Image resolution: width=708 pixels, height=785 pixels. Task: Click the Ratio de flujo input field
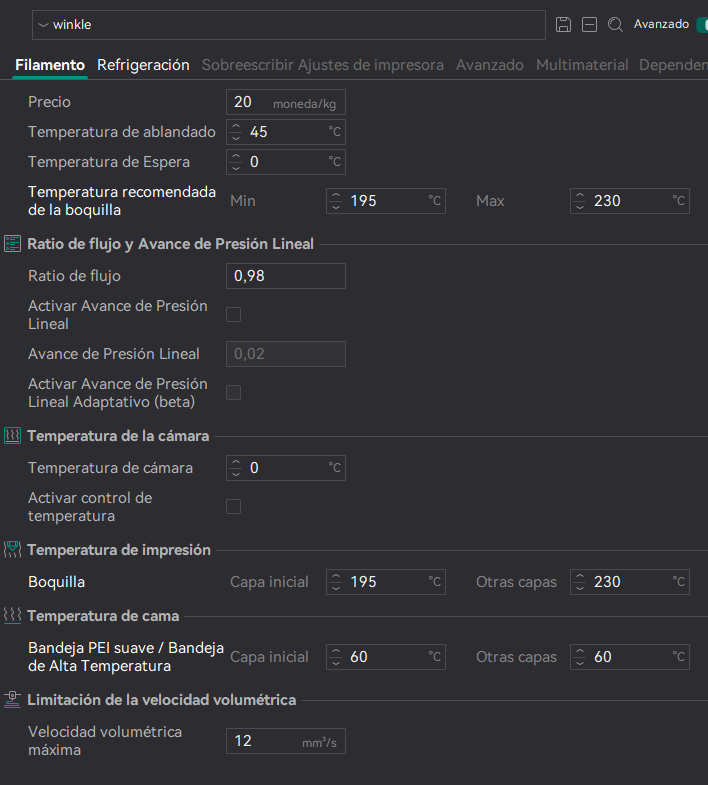pyautogui.click(x=286, y=276)
